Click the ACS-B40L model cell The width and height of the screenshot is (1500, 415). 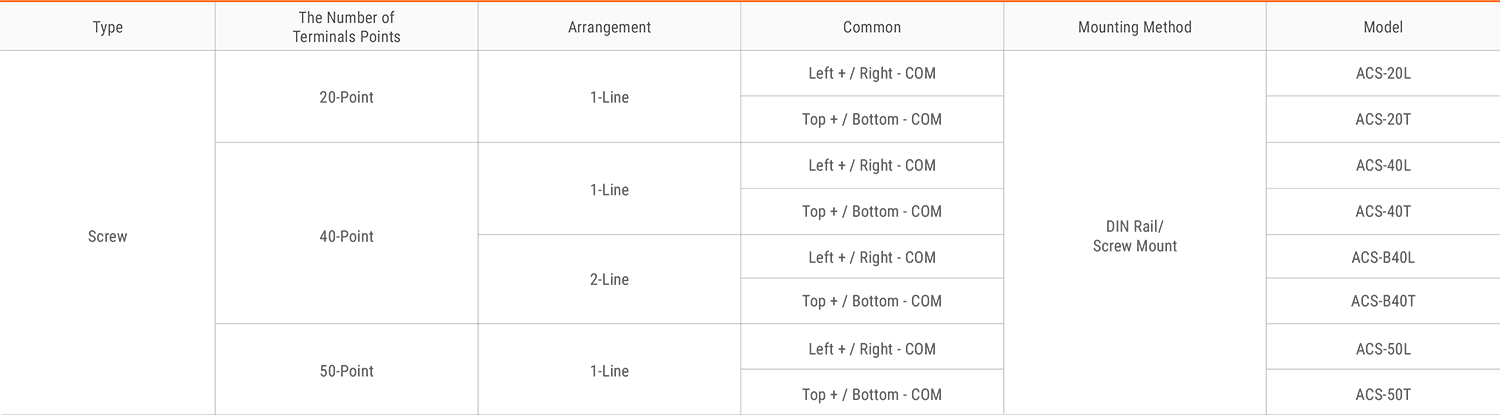click(1383, 257)
